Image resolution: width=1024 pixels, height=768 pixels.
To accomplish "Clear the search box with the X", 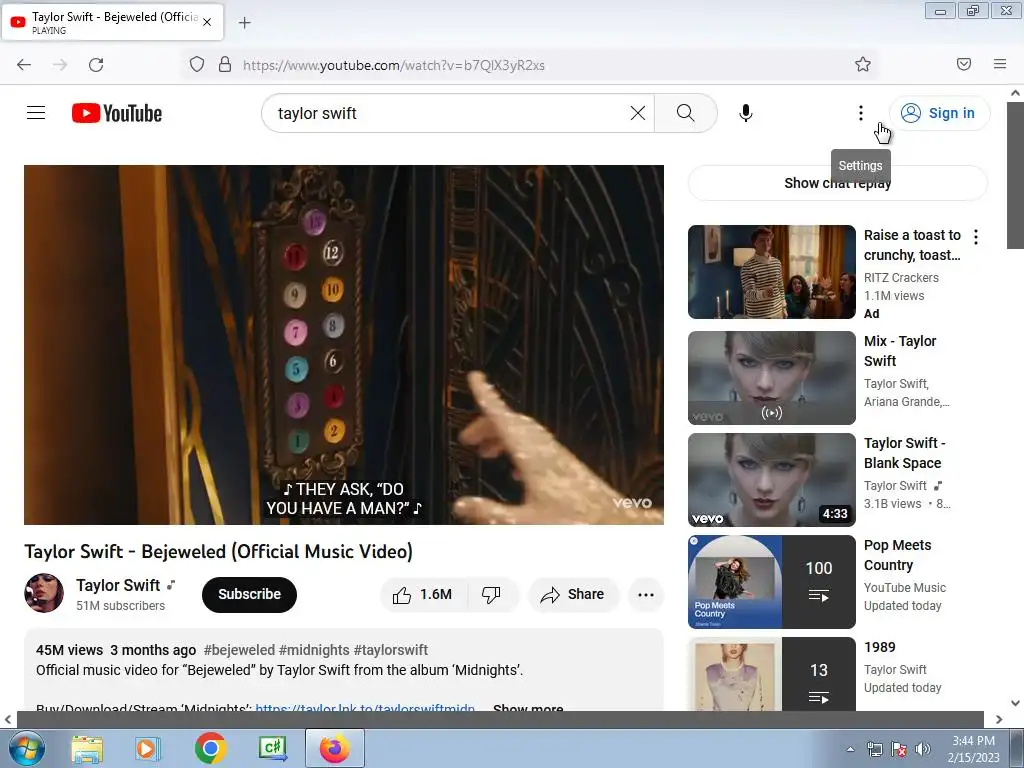I will tap(637, 113).
